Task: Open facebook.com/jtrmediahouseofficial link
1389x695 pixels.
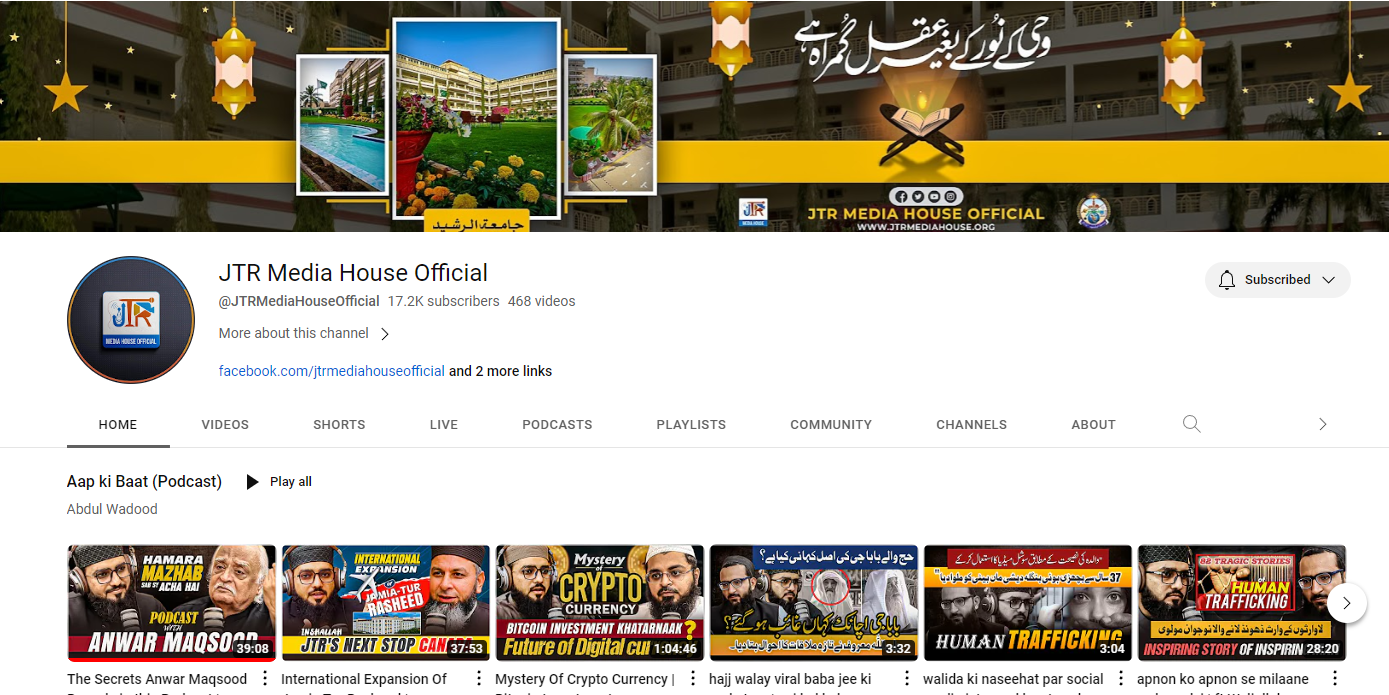Action: 332,371
